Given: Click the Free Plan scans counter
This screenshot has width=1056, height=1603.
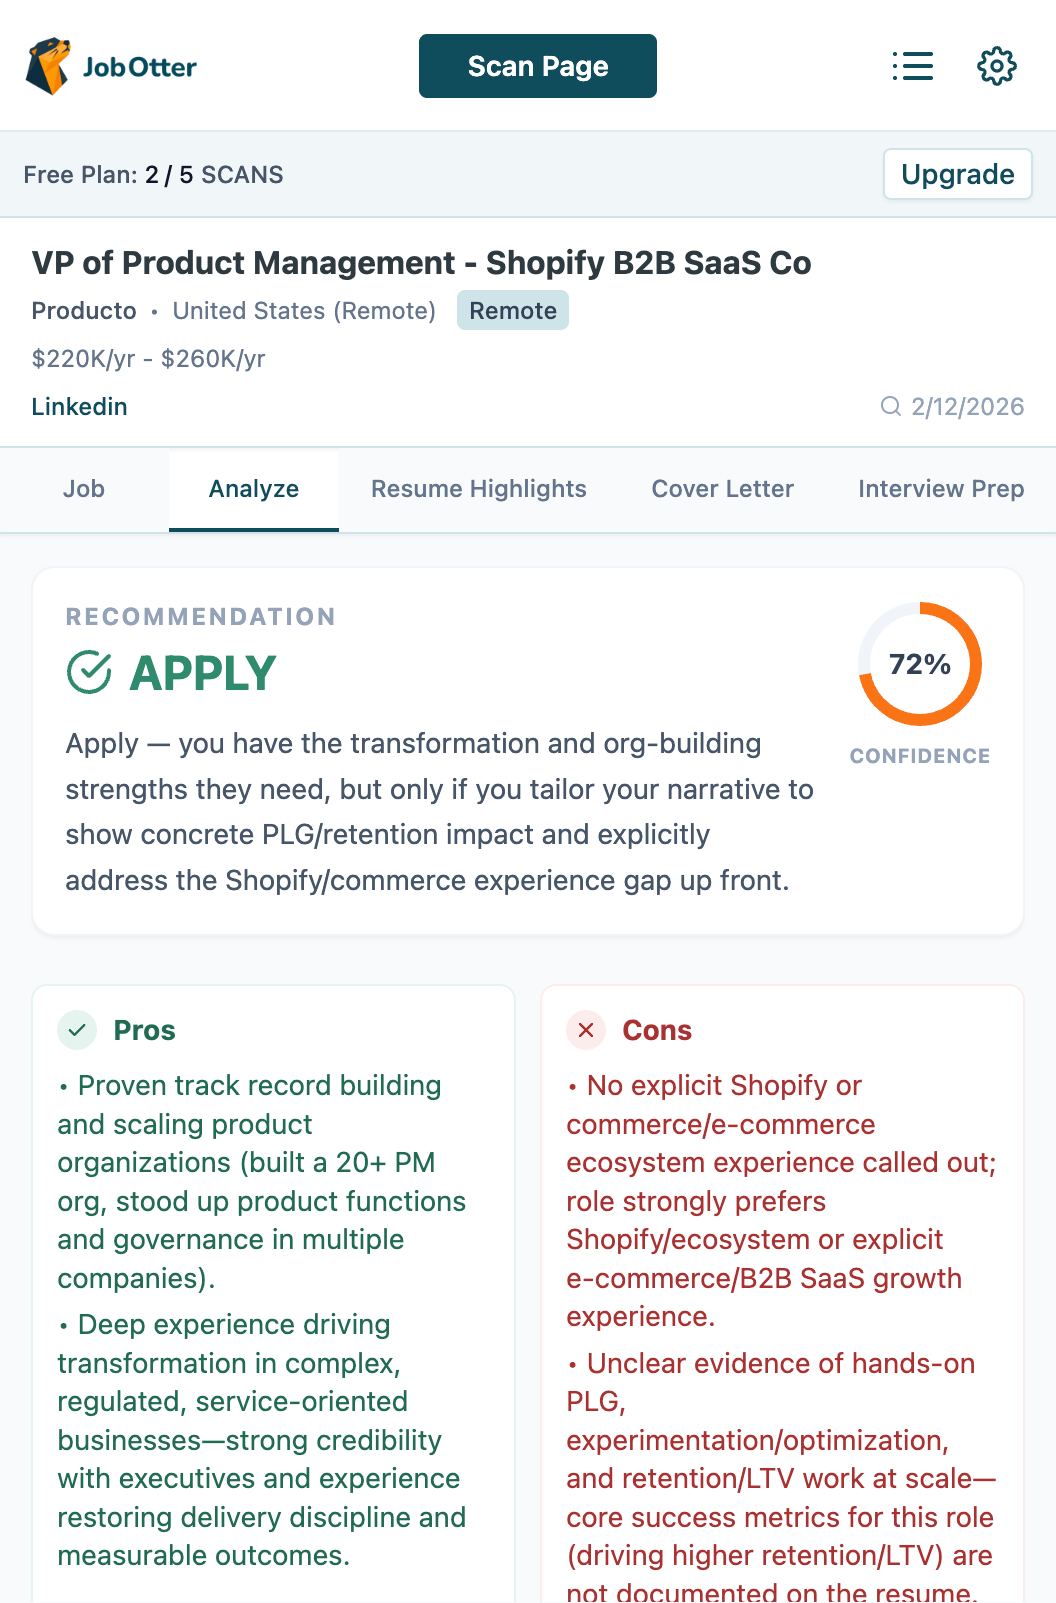Looking at the screenshot, I should (x=154, y=175).
